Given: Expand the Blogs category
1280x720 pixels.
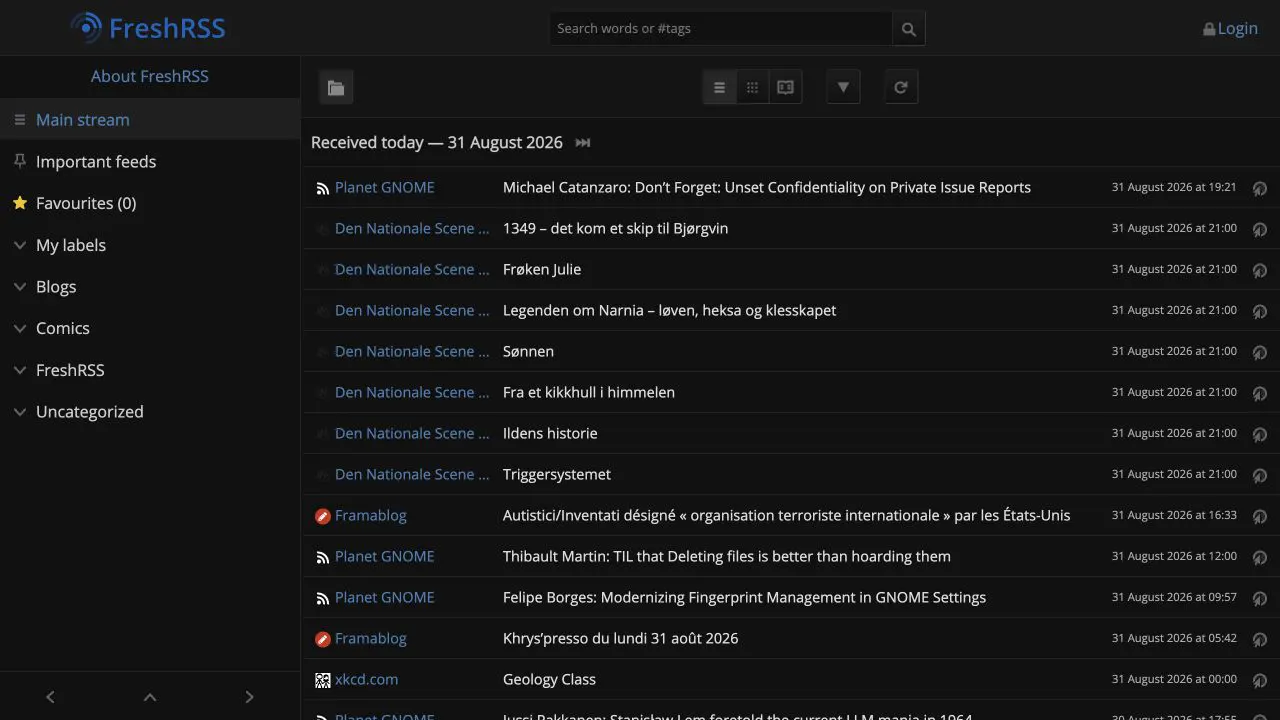Looking at the screenshot, I should pyautogui.click(x=20, y=287).
